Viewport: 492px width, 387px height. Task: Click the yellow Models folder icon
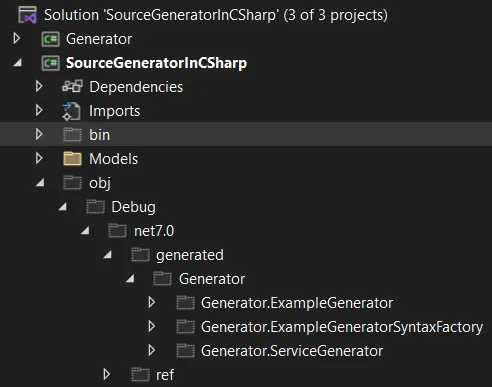coord(72,159)
